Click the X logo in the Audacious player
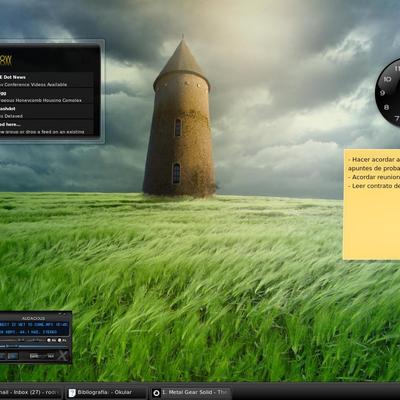 point(63,356)
